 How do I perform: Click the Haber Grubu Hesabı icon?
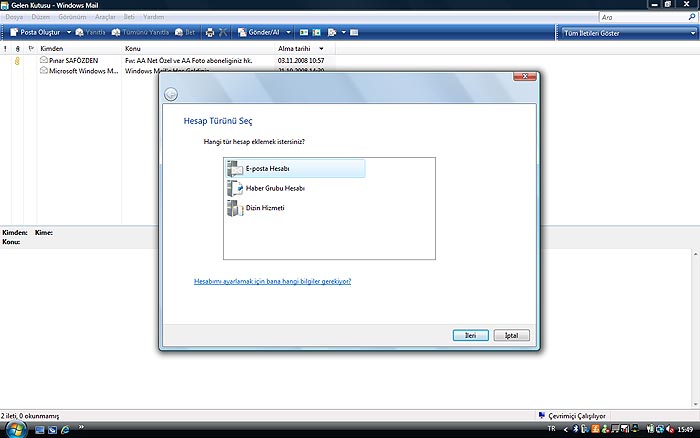[235, 188]
